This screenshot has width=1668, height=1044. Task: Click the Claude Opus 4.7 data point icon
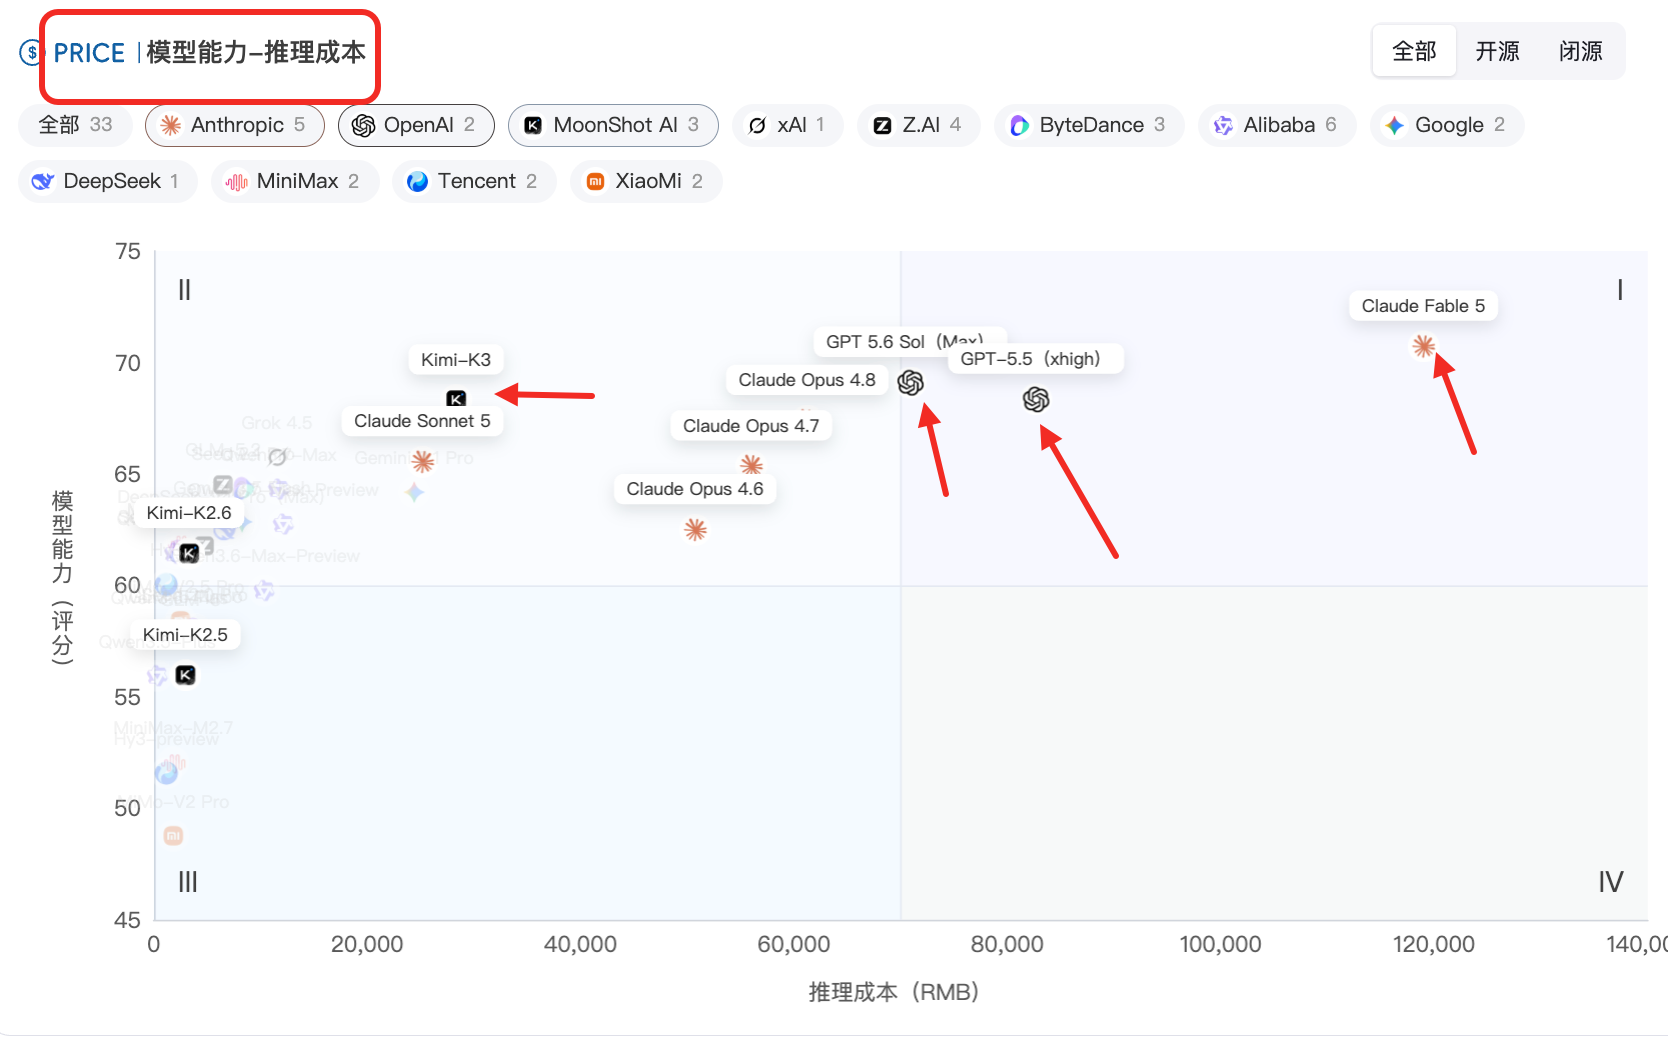751,464
